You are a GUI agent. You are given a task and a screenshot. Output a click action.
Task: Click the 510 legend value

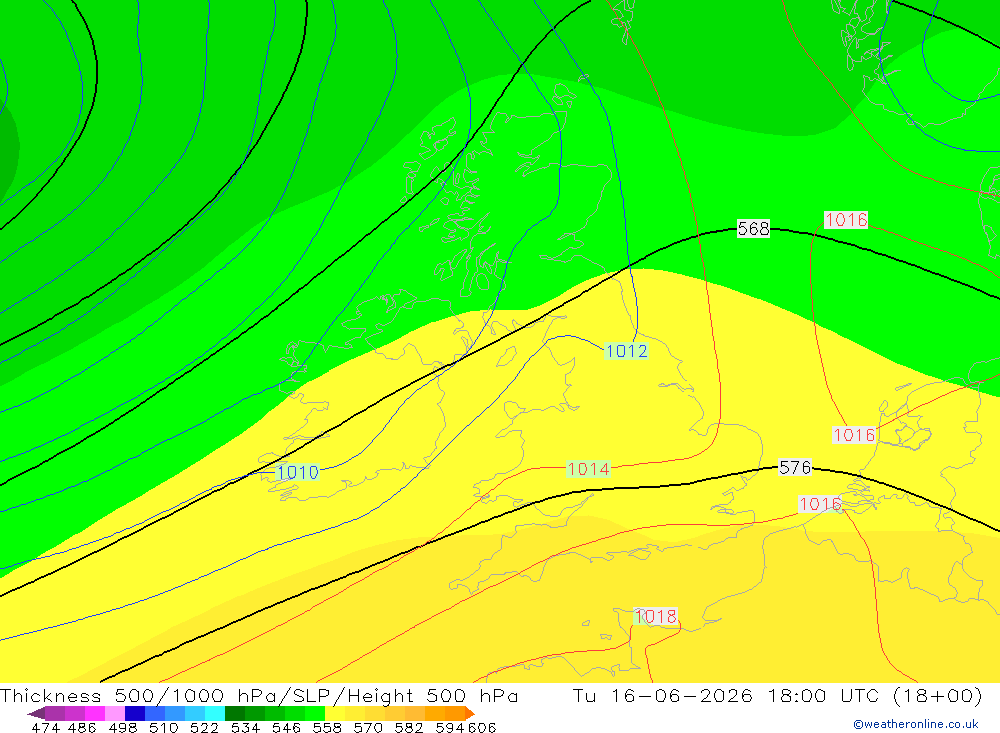pyautogui.click(x=164, y=727)
